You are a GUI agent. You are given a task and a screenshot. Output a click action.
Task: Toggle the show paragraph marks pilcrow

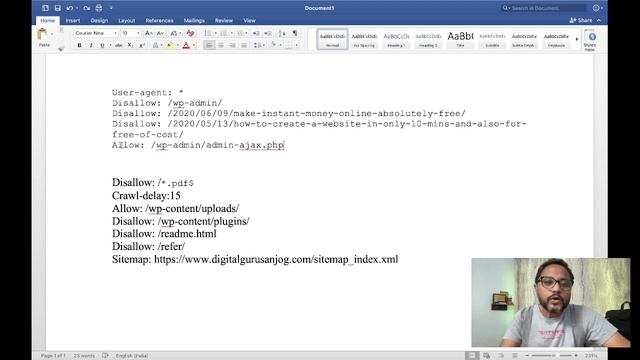point(295,33)
